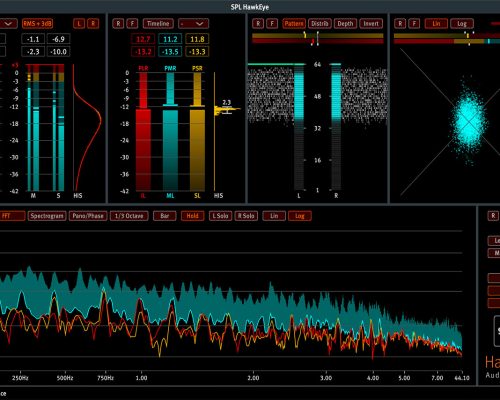Click the 44.10 frequency axis label

tap(462, 378)
